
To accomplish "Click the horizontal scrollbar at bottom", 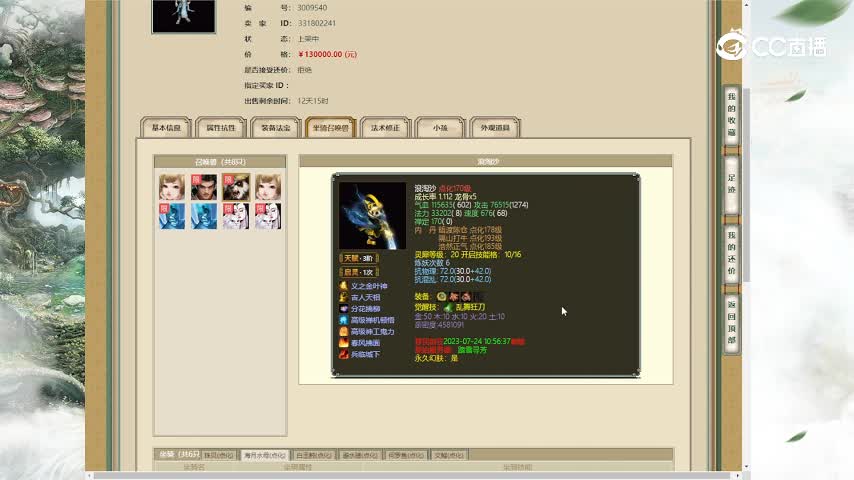I will [412, 476].
